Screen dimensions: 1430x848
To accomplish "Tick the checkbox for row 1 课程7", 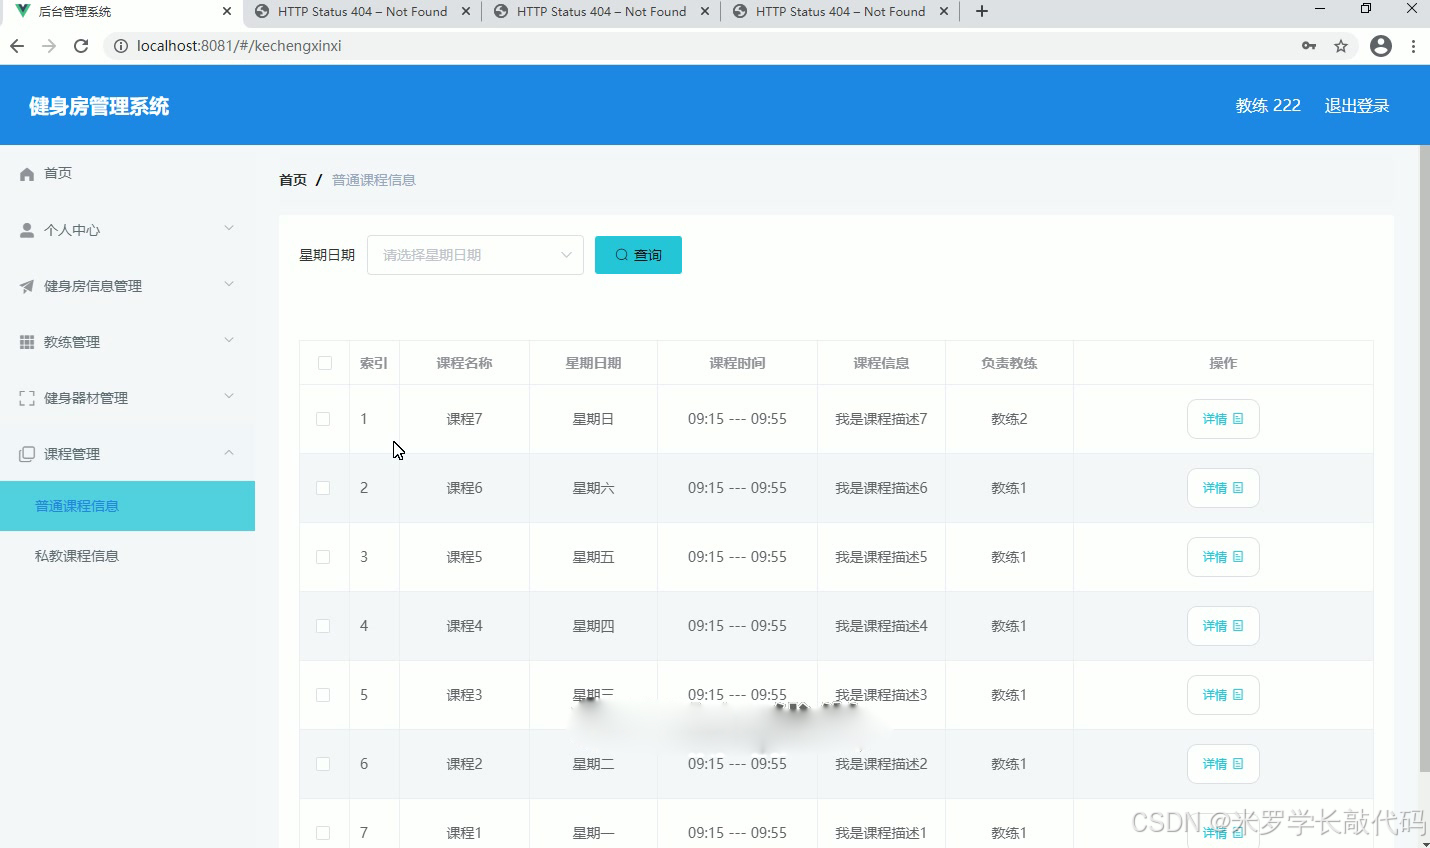I will click(323, 419).
